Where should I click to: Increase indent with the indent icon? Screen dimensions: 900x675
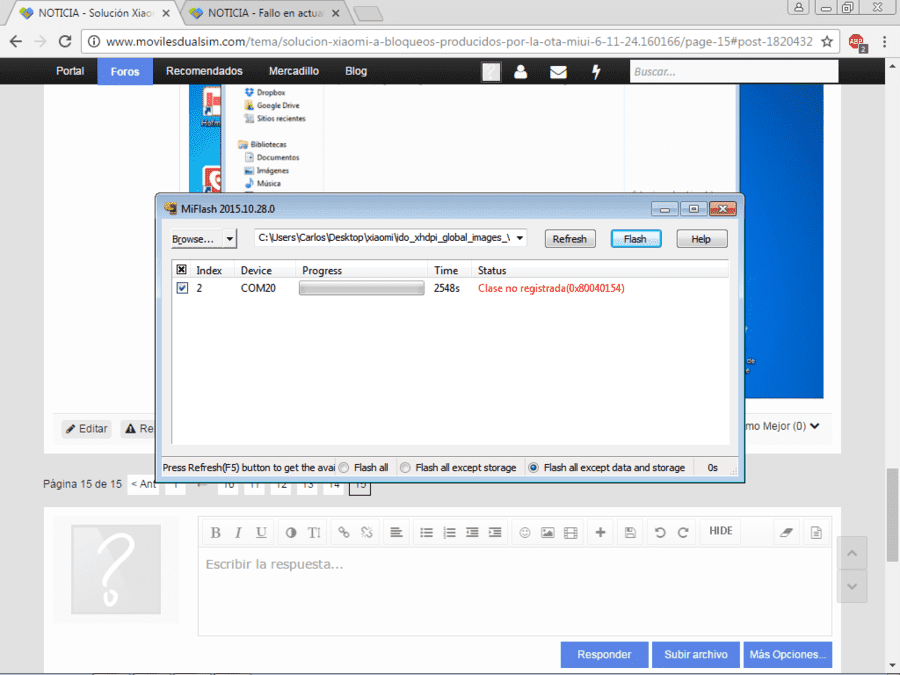click(495, 533)
